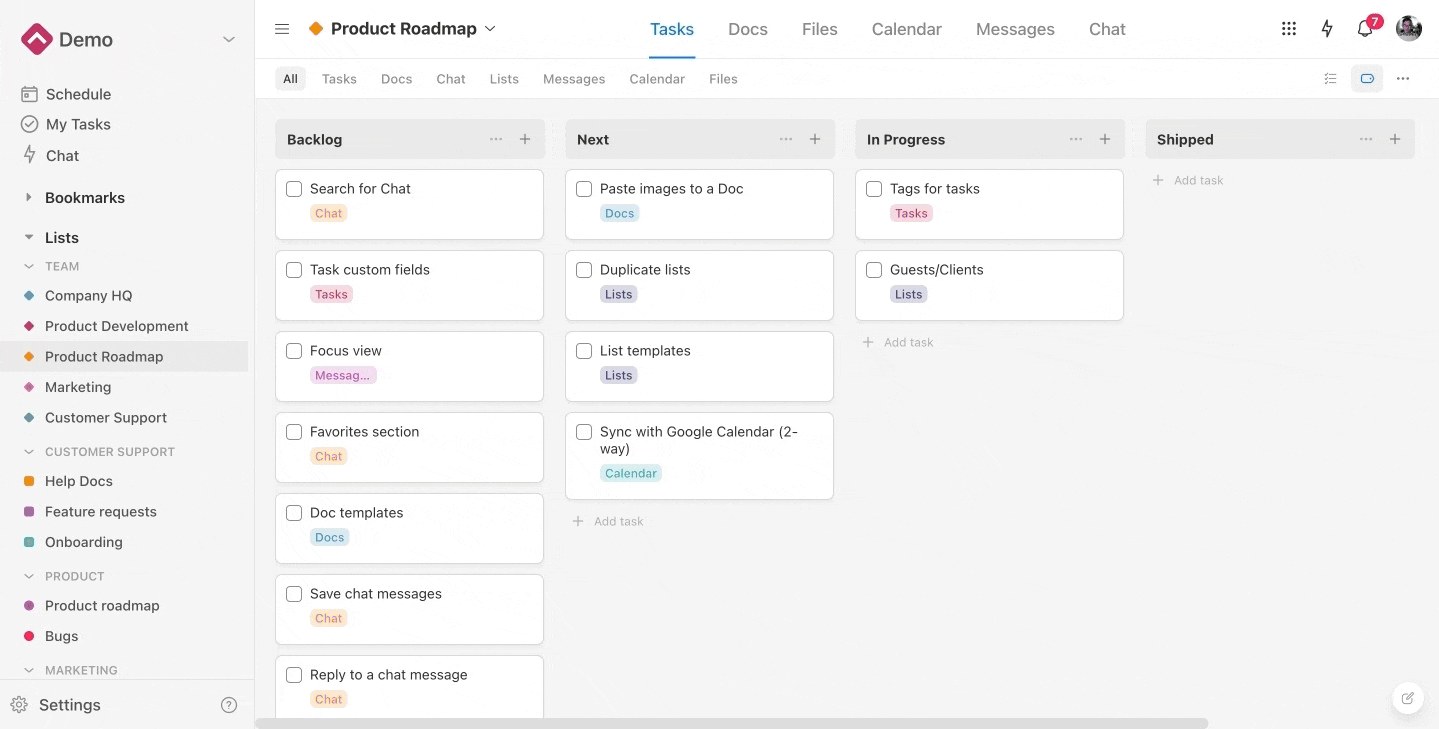This screenshot has width=1439, height=729.
Task: Open the hamburger menu beside Product Roadmap
Action: click(x=281, y=29)
